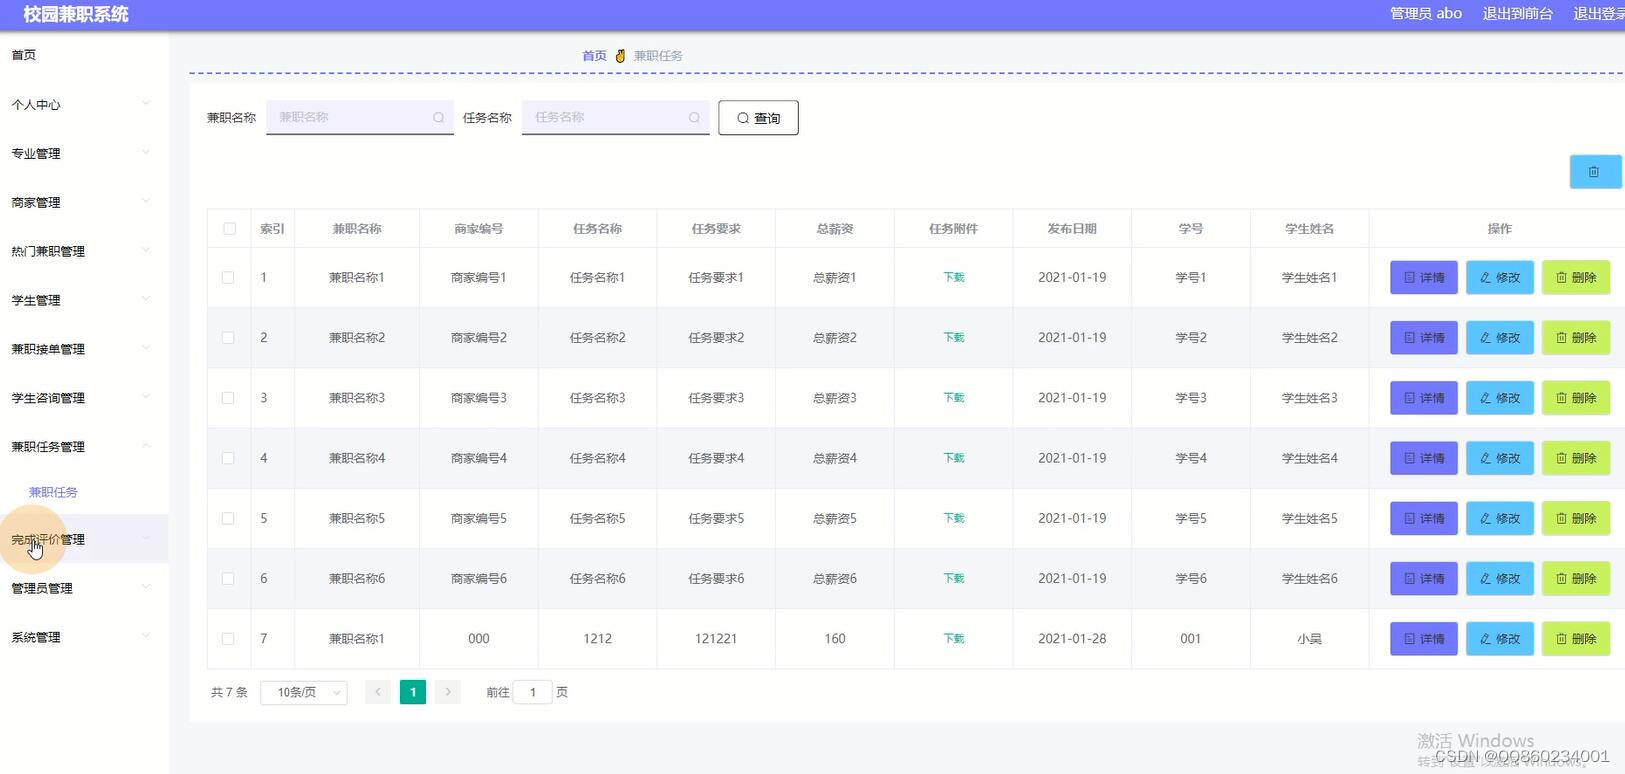Click 下载 link in row 2
Image resolution: width=1625 pixels, height=774 pixels.
pos(954,338)
